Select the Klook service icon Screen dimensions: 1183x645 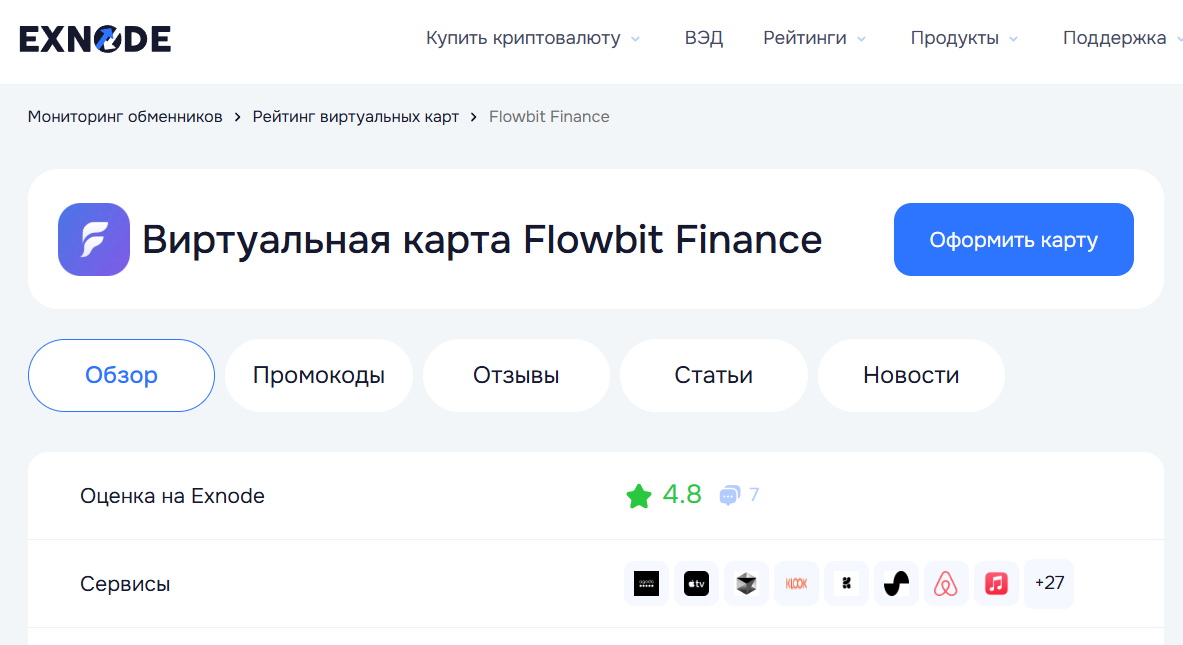coord(796,583)
